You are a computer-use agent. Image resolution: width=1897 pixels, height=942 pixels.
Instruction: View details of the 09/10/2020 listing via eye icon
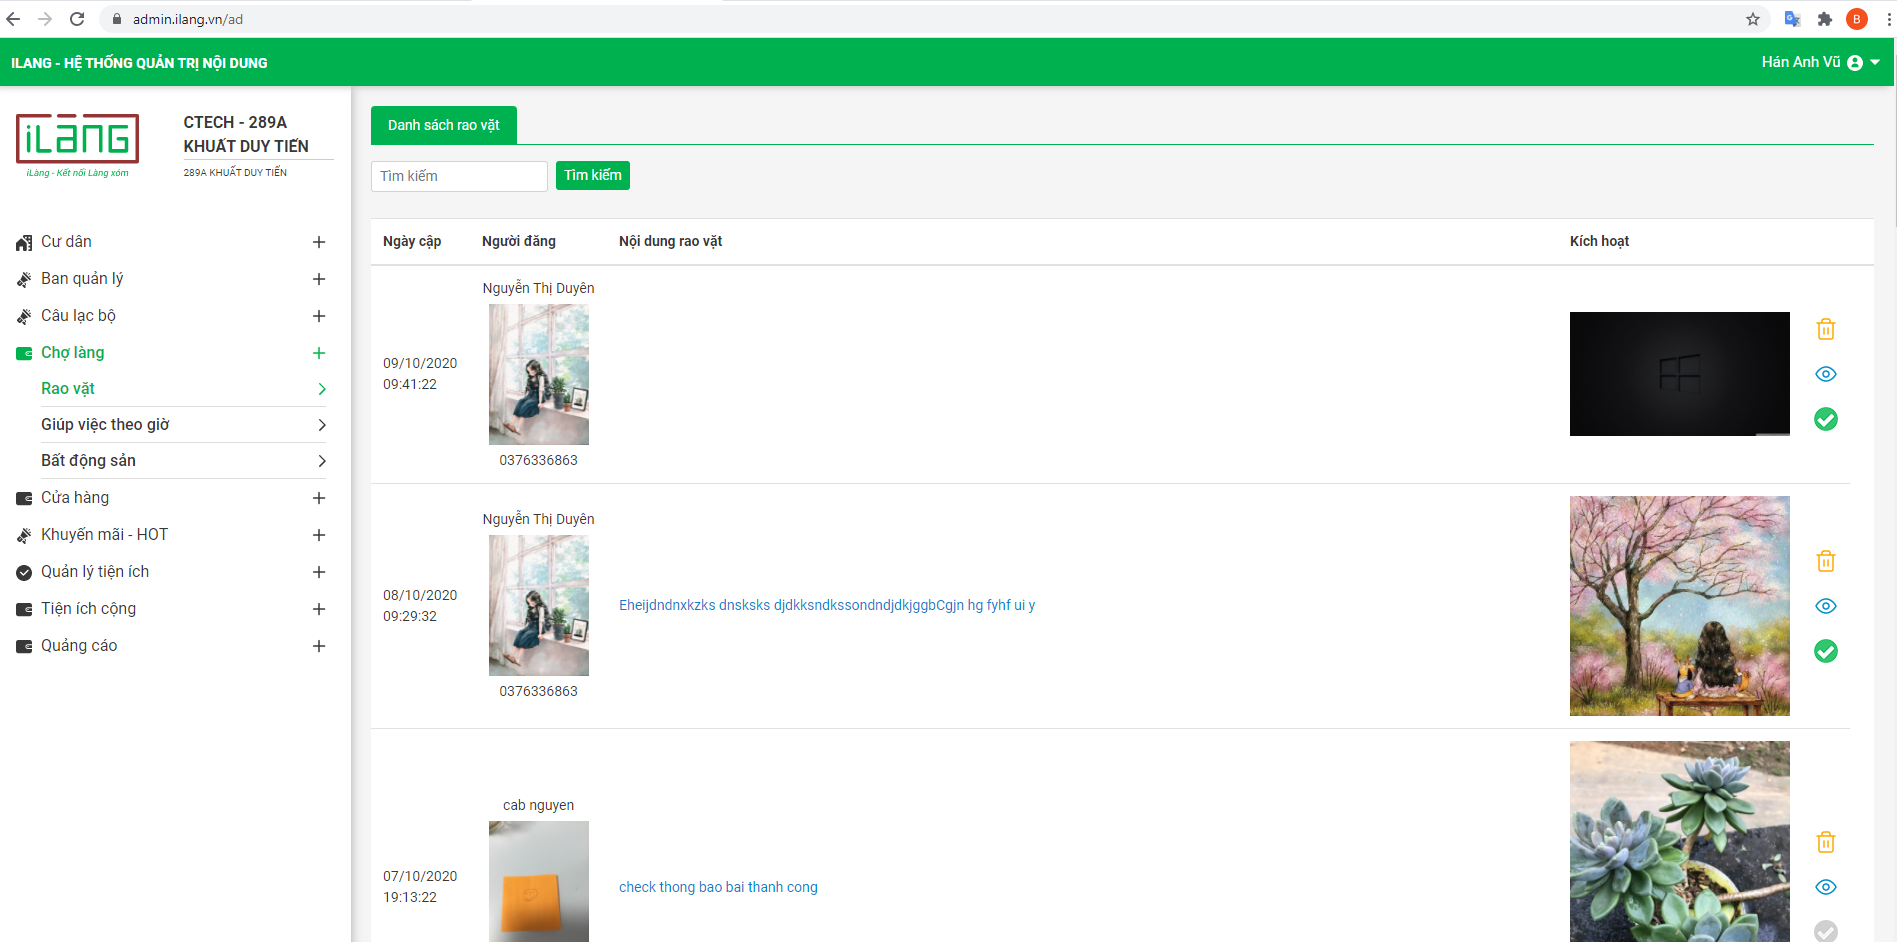[x=1825, y=374]
